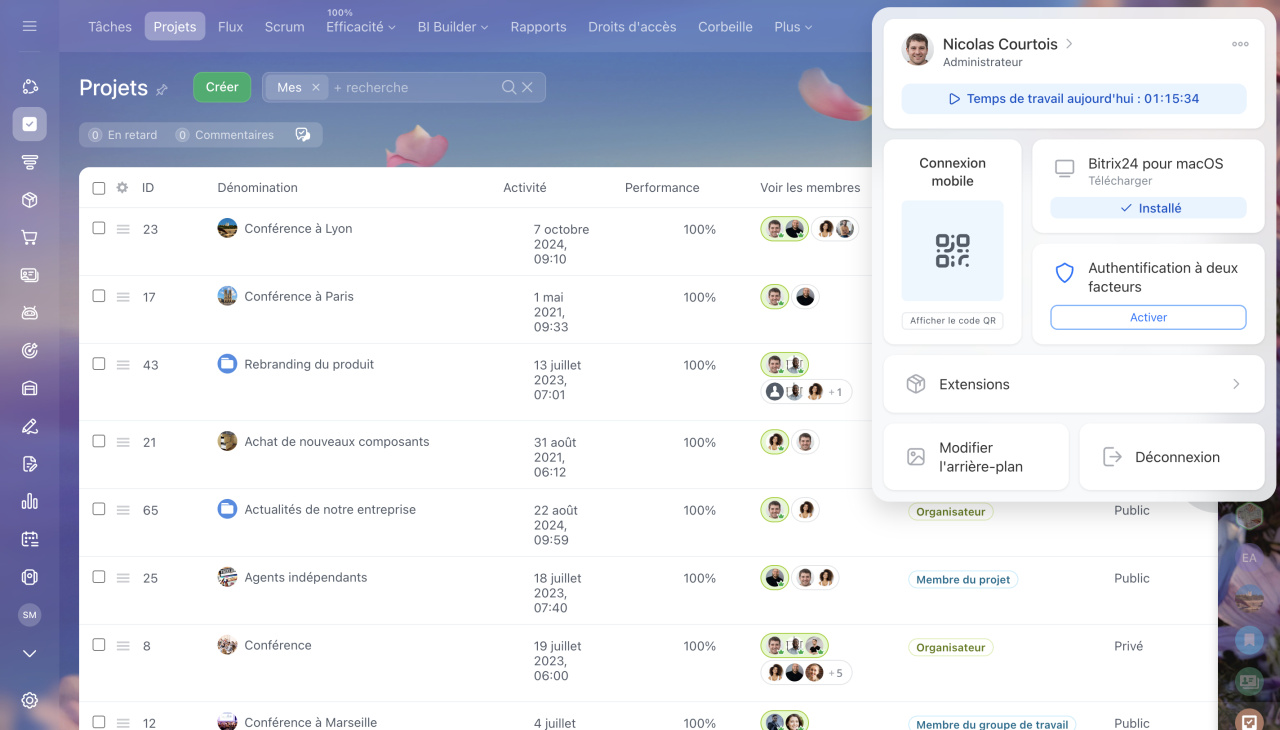Click the chat bubble icon near Commentaires
The height and width of the screenshot is (730, 1280).
(x=303, y=135)
